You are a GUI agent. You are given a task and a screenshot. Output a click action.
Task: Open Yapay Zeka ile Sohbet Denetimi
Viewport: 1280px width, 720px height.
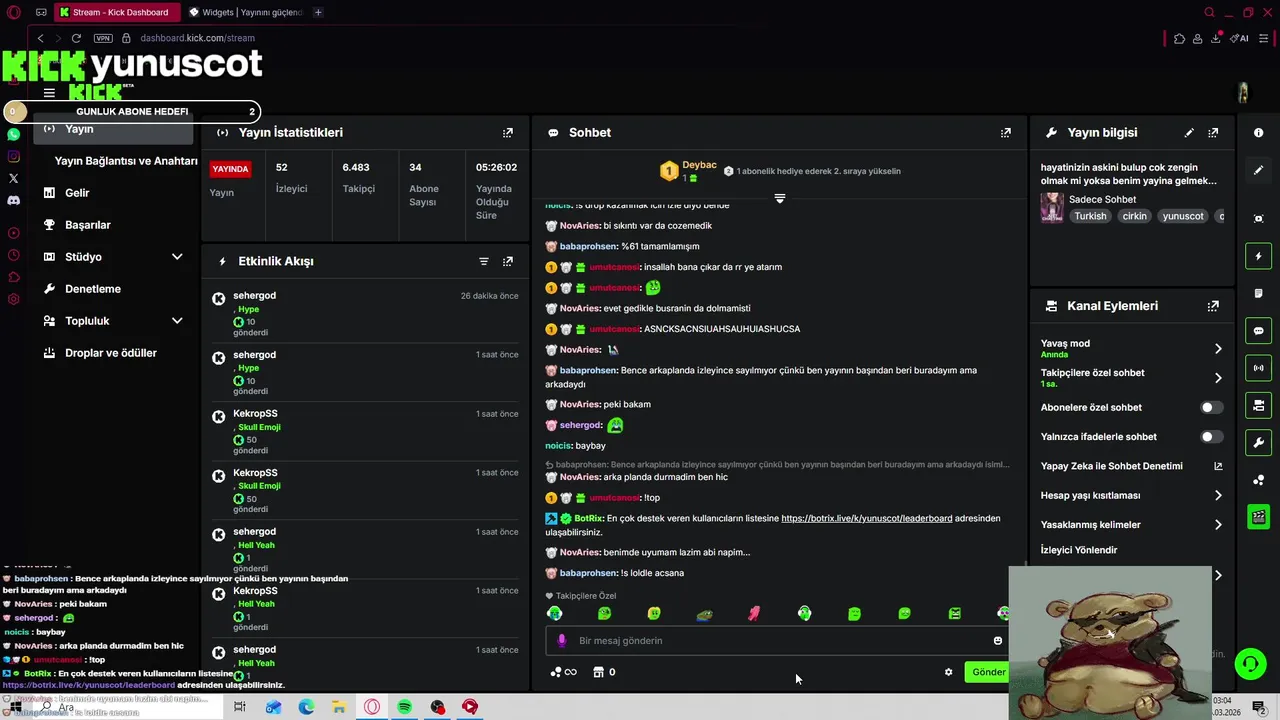click(x=1131, y=466)
